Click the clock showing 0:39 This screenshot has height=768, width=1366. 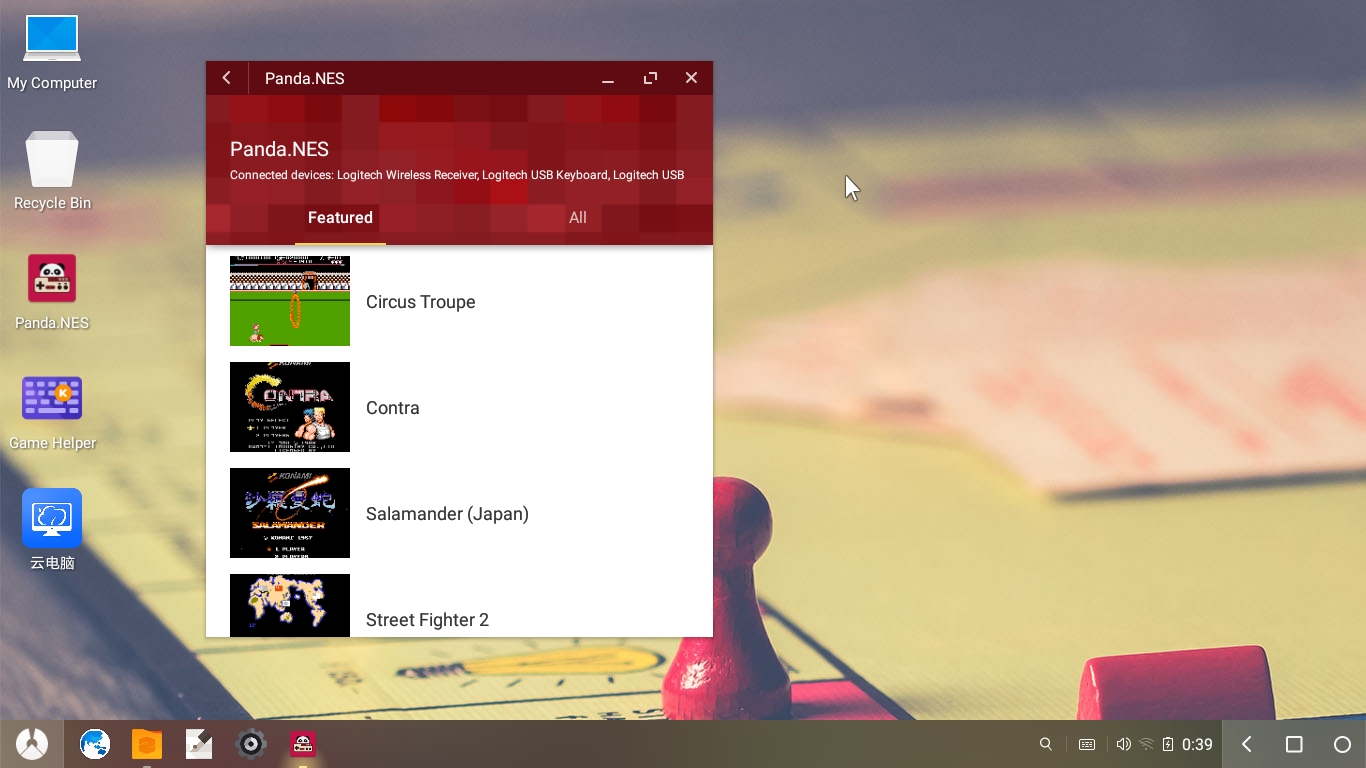[1197, 744]
